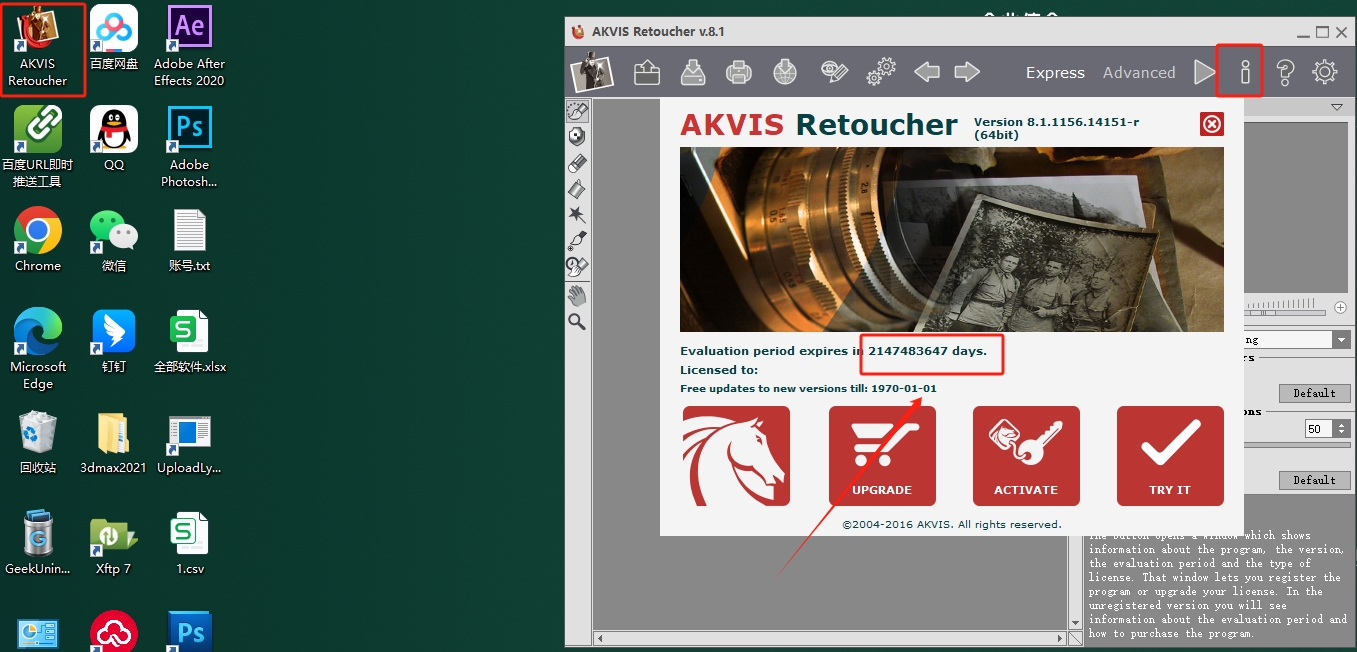This screenshot has width=1357, height=652.
Task: Open the preset dropdown in settings panel
Action: (x=1341, y=340)
